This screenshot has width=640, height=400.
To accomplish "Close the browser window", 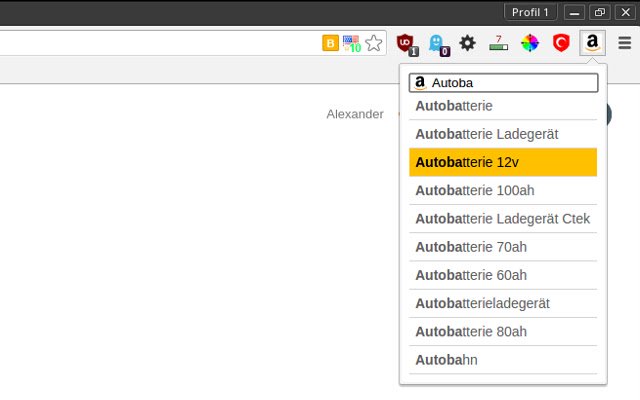I will click(625, 12).
